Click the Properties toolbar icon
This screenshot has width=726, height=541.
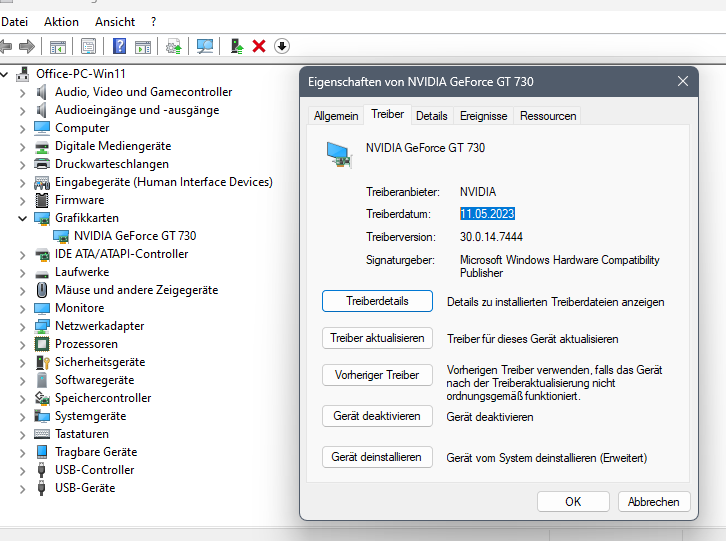(88, 46)
